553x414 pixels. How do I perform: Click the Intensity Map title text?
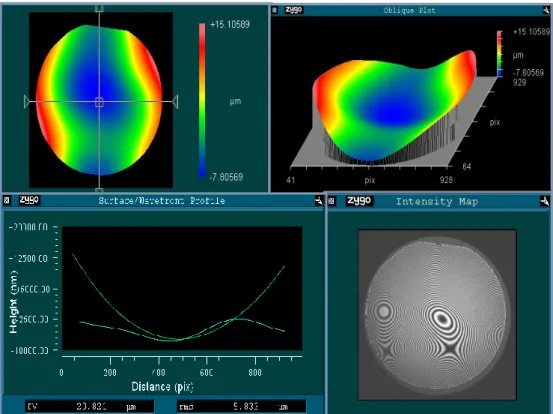(437, 202)
